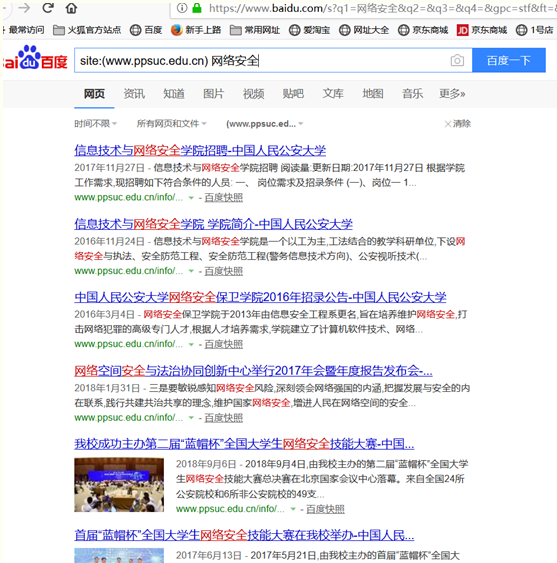Open result 我校成功主办第二届蓝帽杯
Screen dimensions: 557x563
[244, 444]
